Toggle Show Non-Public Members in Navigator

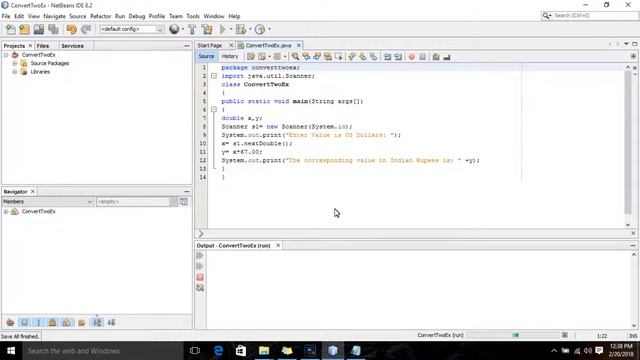coord(53,322)
